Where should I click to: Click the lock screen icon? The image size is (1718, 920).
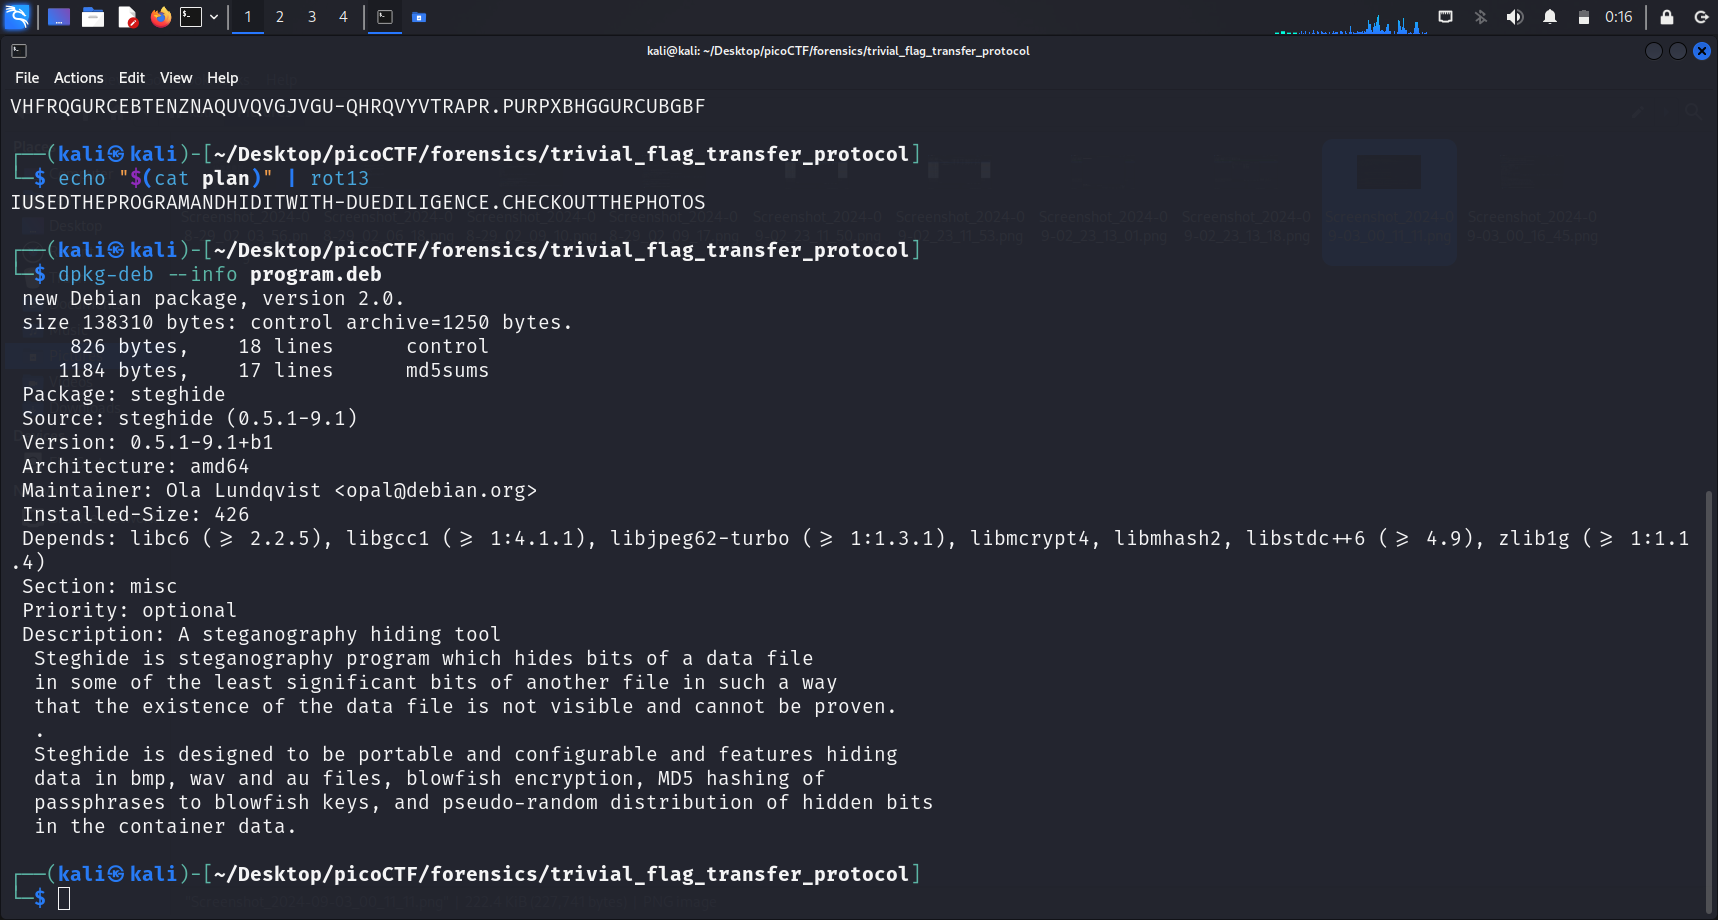tap(1667, 17)
